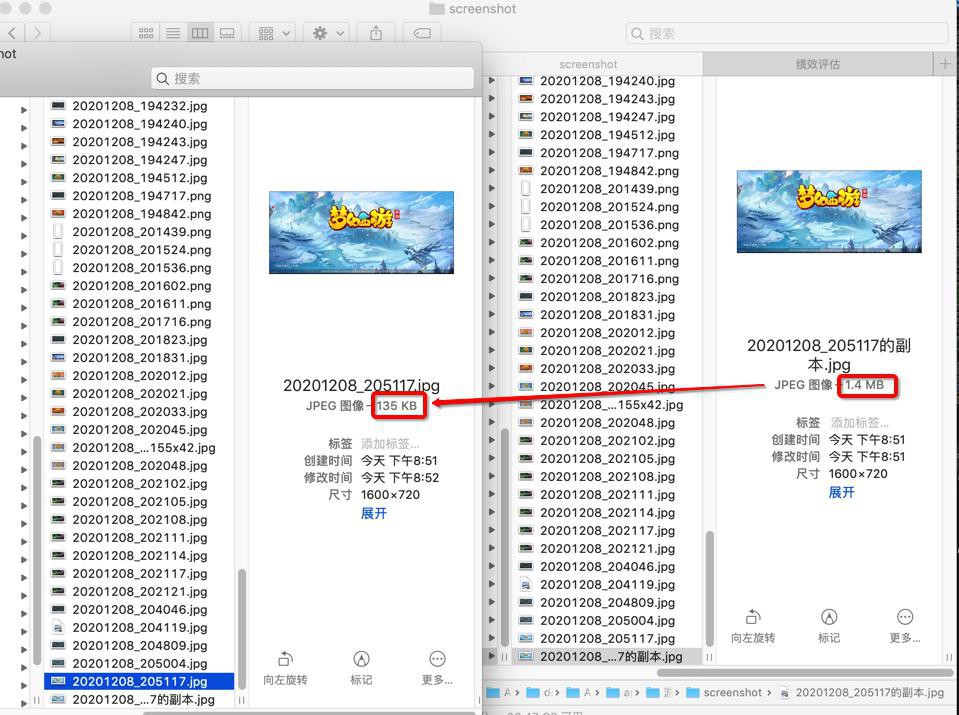Screen dimensions: 959x715
Task: Select 20201208_201439.png in the back window
Action: (x=607, y=189)
